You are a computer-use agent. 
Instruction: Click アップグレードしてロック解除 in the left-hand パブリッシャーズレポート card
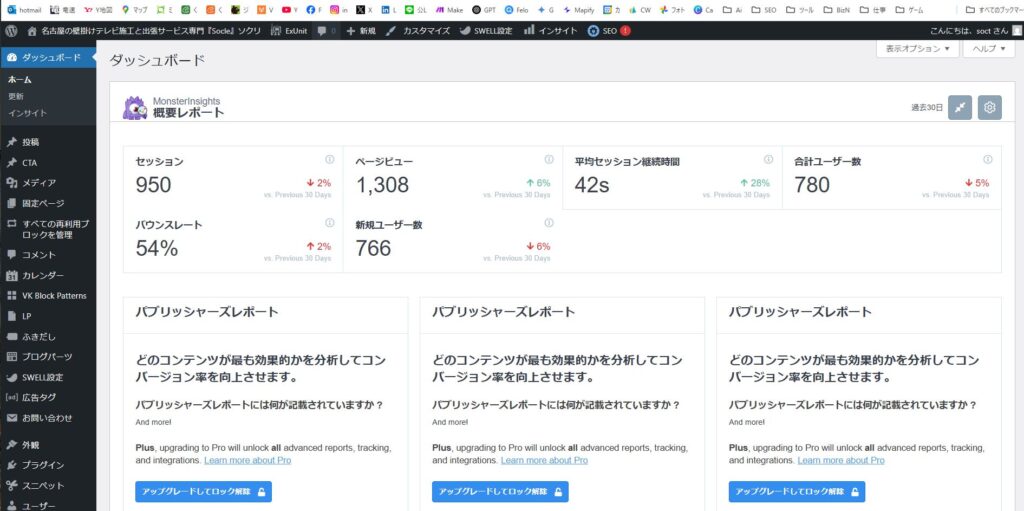pos(203,491)
